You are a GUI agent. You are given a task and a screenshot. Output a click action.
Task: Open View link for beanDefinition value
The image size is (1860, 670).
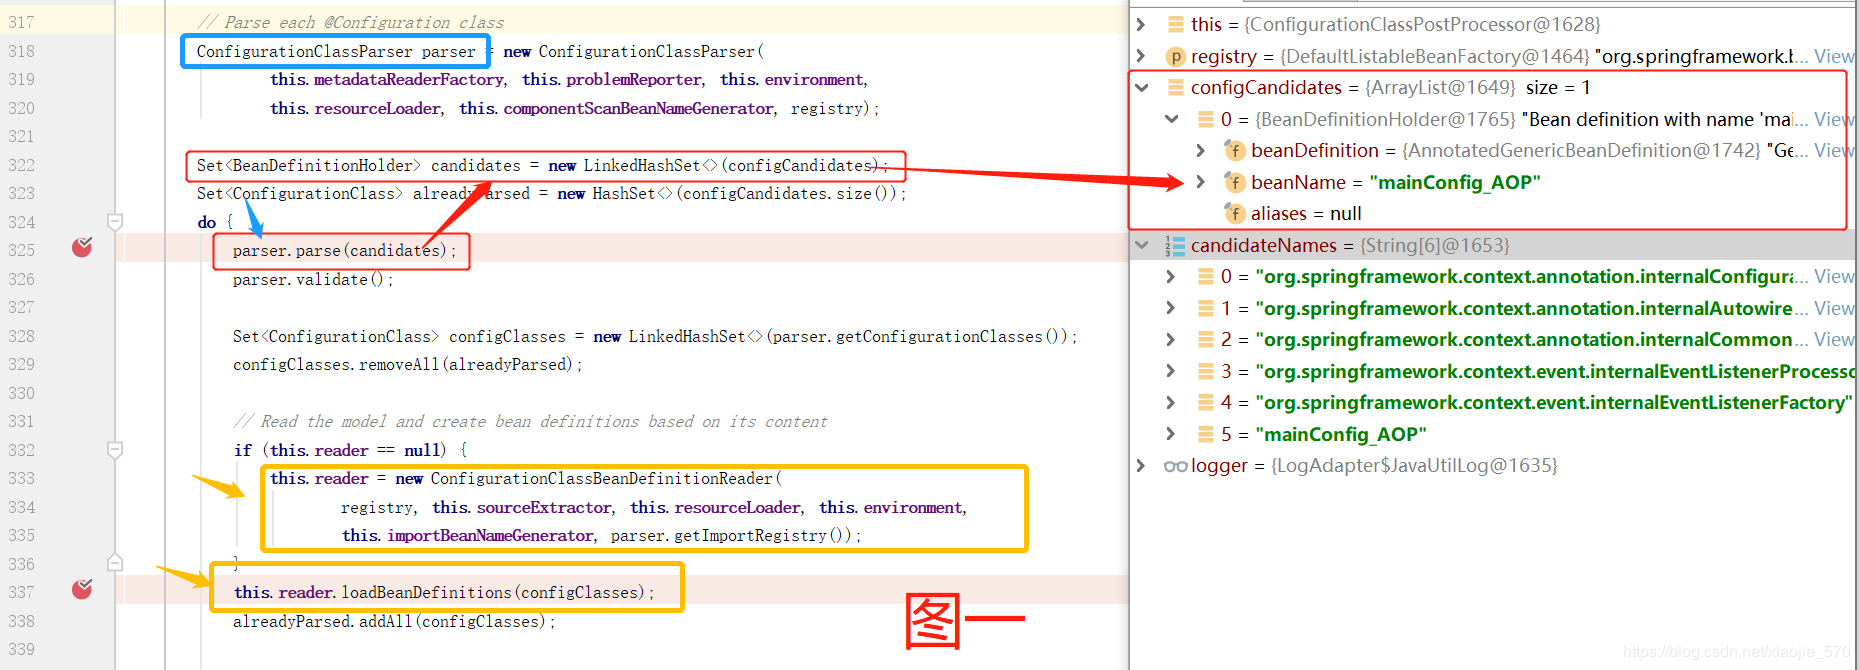(x=1834, y=150)
